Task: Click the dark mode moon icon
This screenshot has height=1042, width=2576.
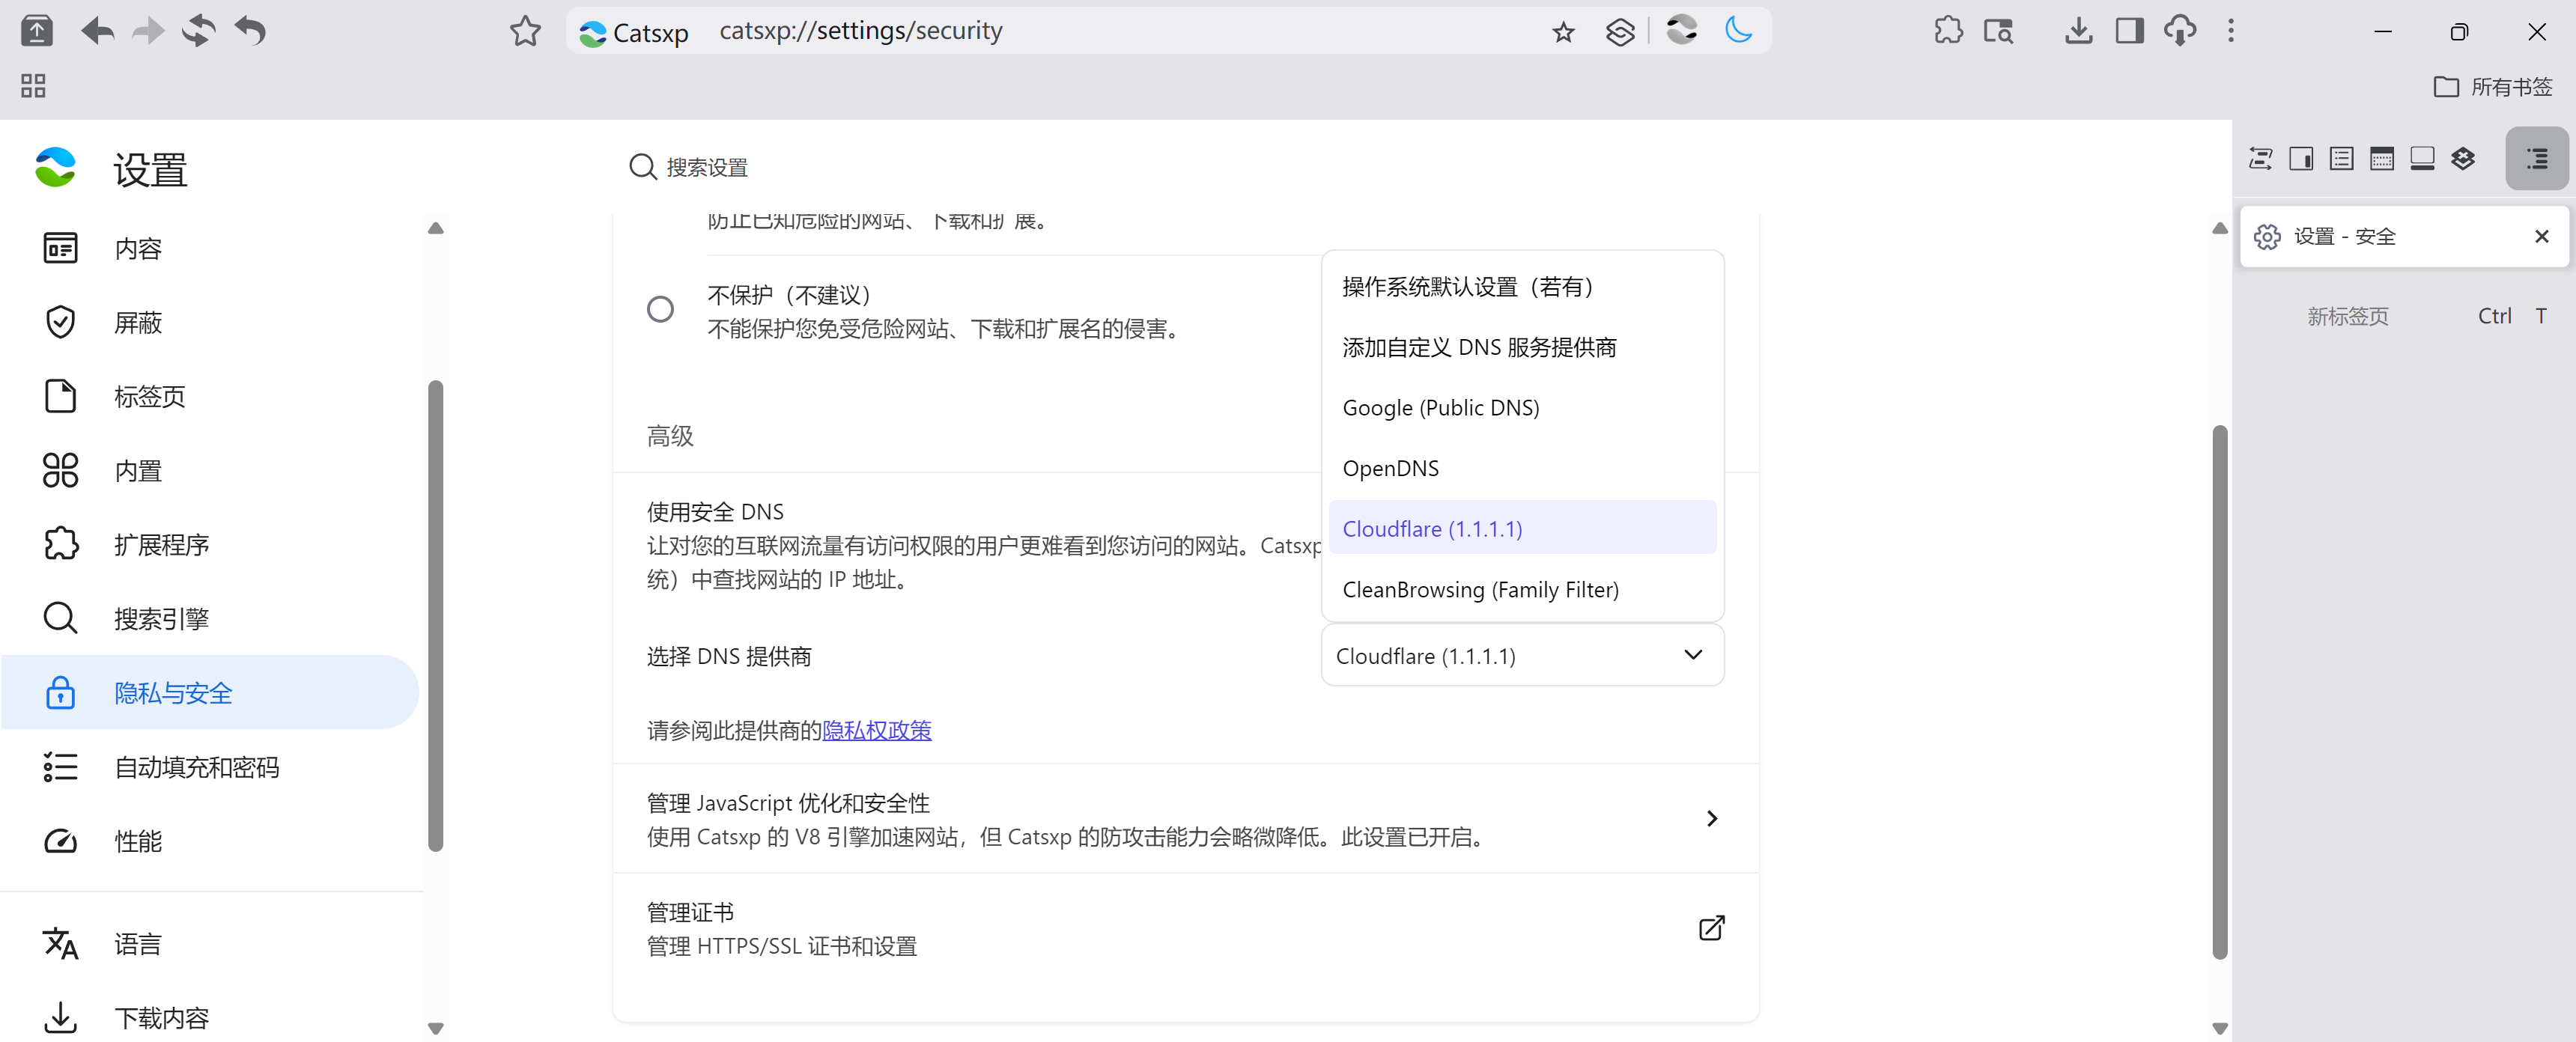Action: click(1738, 30)
